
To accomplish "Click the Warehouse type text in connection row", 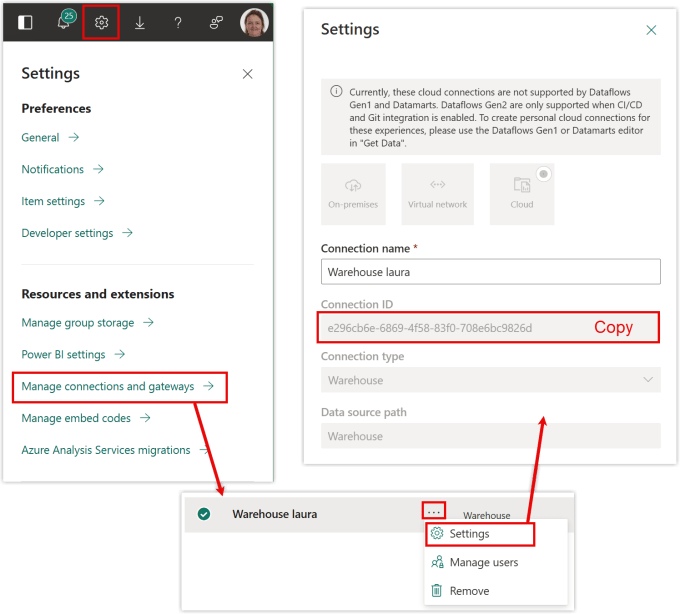I will tap(486, 516).
